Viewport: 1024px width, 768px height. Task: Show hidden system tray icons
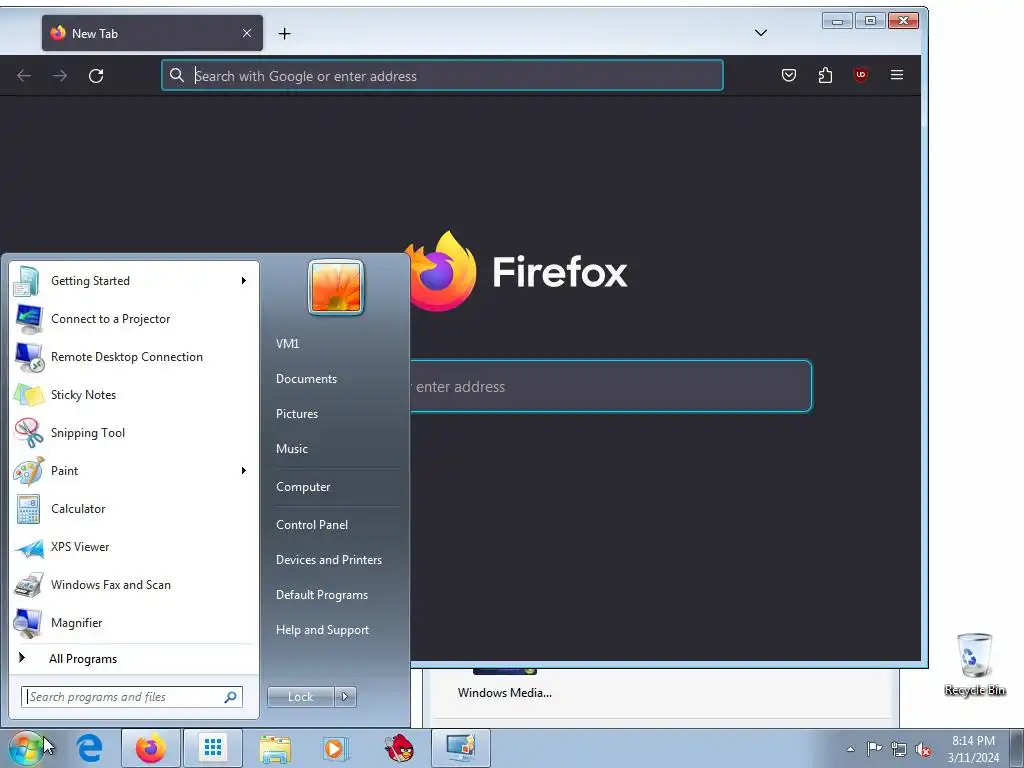[x=850, y=749]
